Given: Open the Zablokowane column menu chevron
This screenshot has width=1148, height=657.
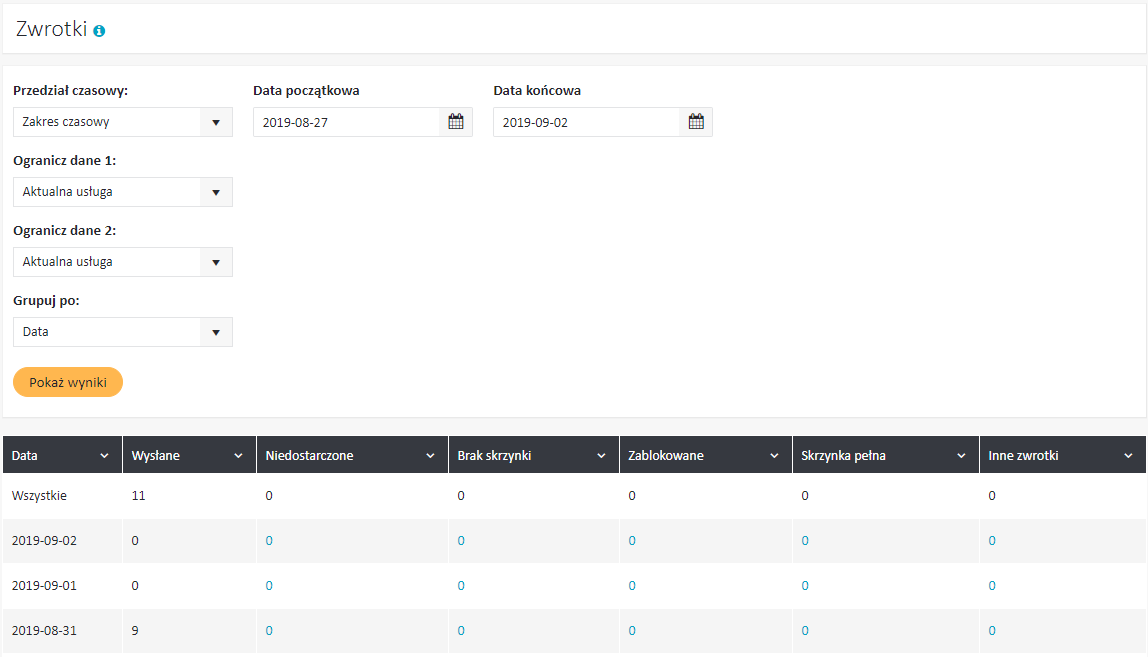Looking at the screenshot, I should (x=774, y=456).
